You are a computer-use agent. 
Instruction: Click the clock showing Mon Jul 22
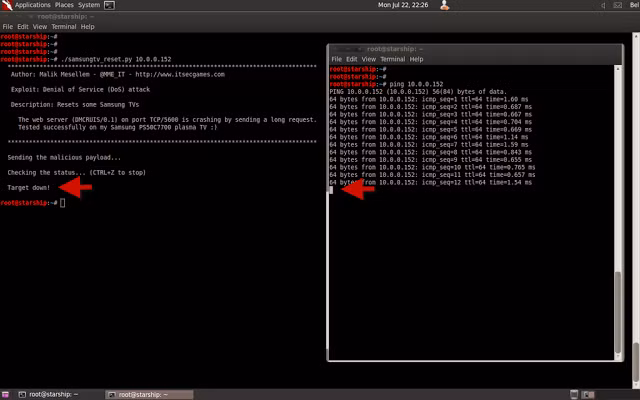[403, 5]
